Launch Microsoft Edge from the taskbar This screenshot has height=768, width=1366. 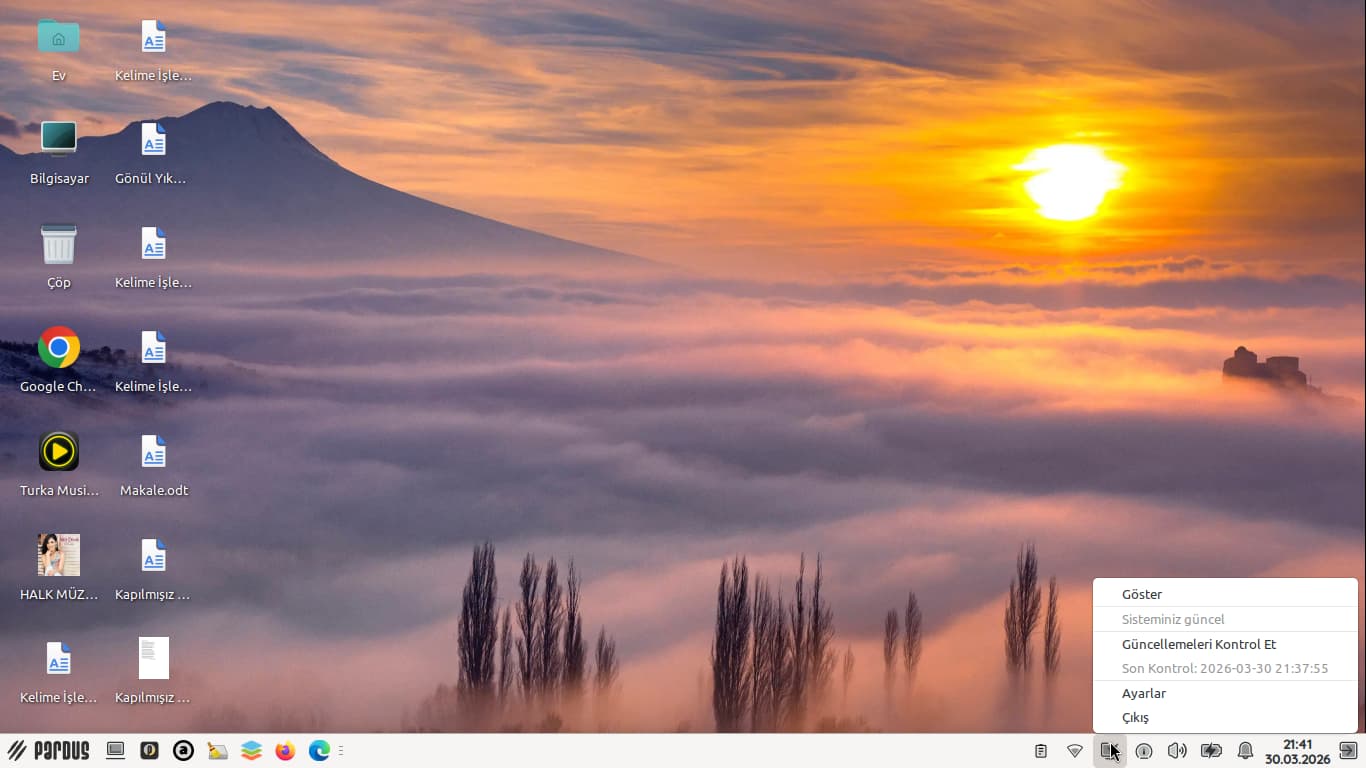(319, 750)
